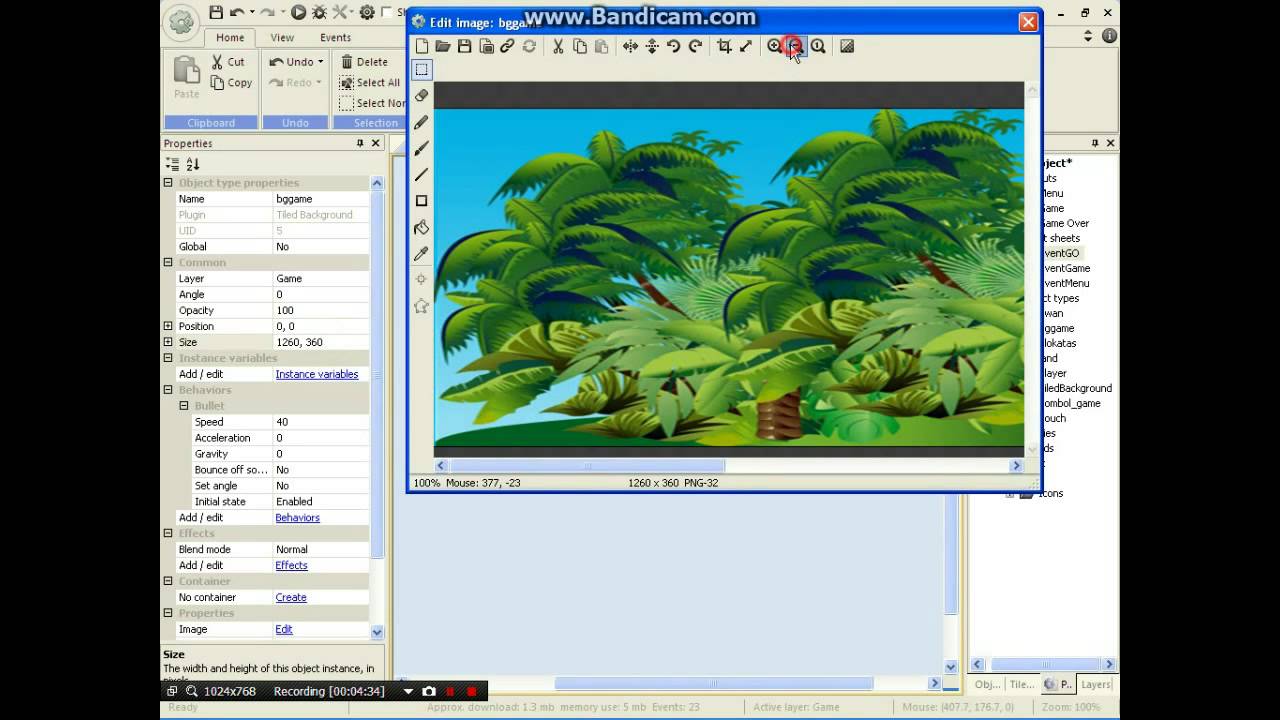Open the Behaviors add/edit link
The height and width of the screenshot is (720, 1280).
(x=298, y=518)
